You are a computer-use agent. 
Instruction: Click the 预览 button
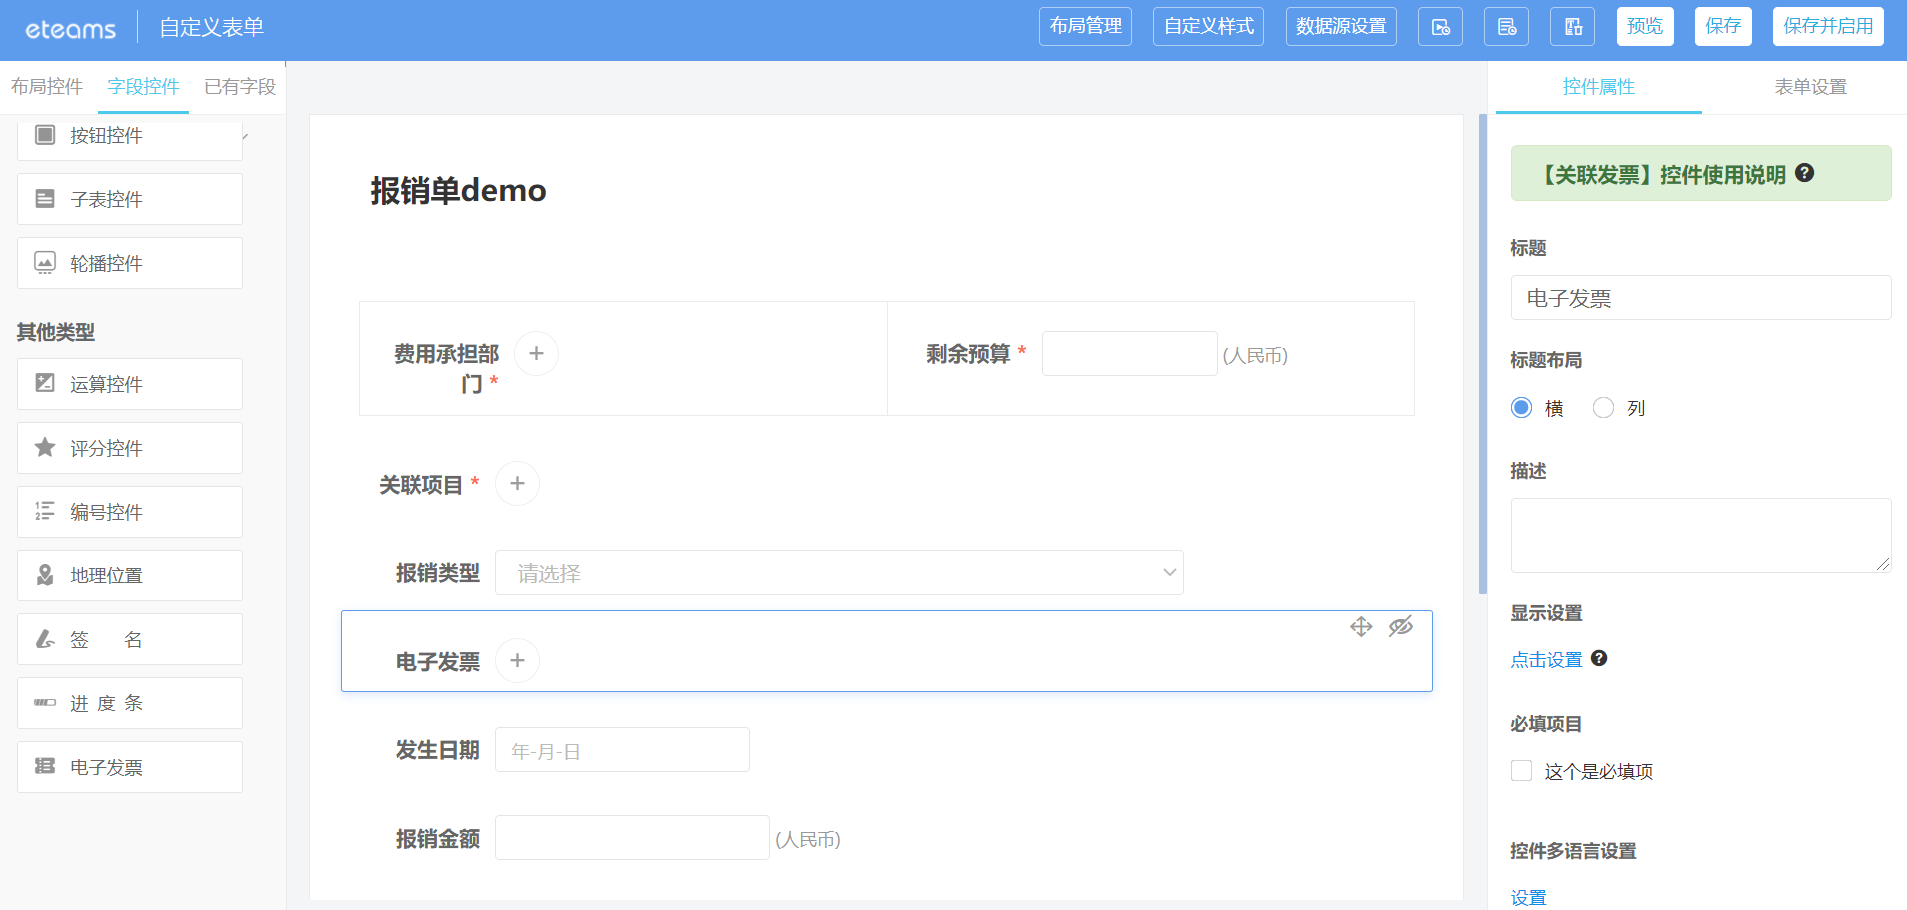pyautogui.click(x=1645, y=27)
